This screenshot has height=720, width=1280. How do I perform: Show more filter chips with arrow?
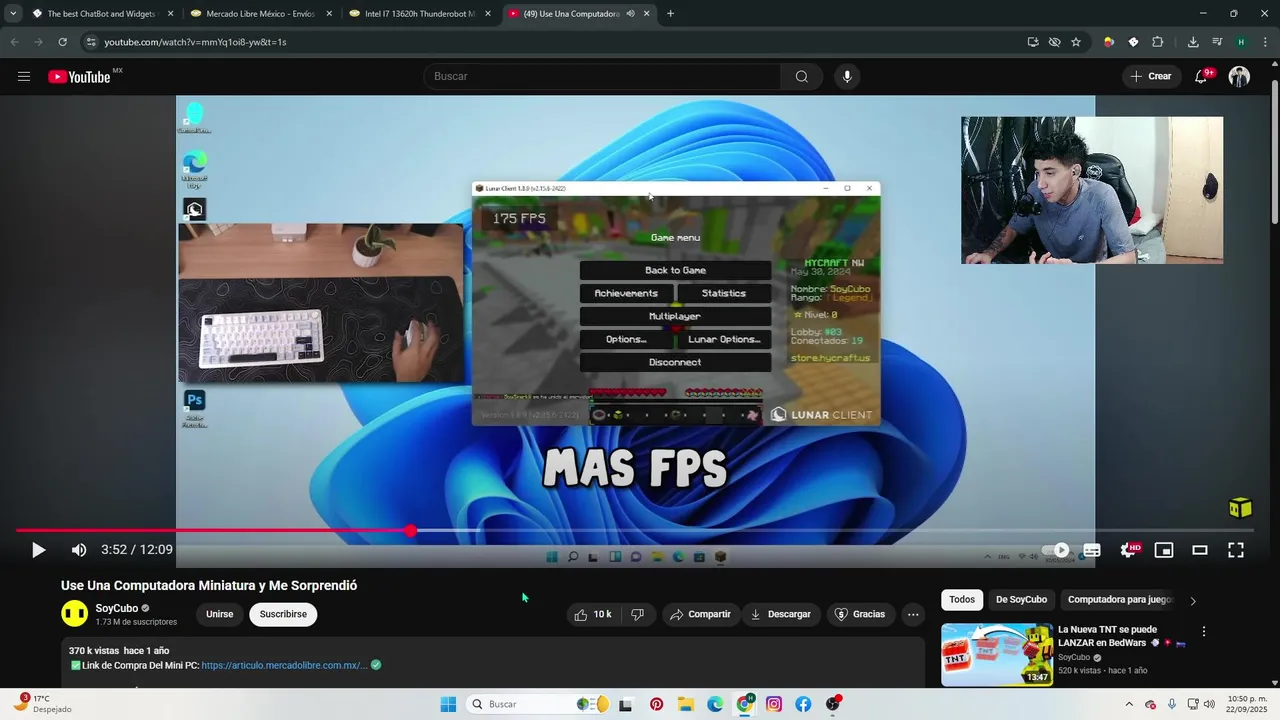[x=1192, y=601]
